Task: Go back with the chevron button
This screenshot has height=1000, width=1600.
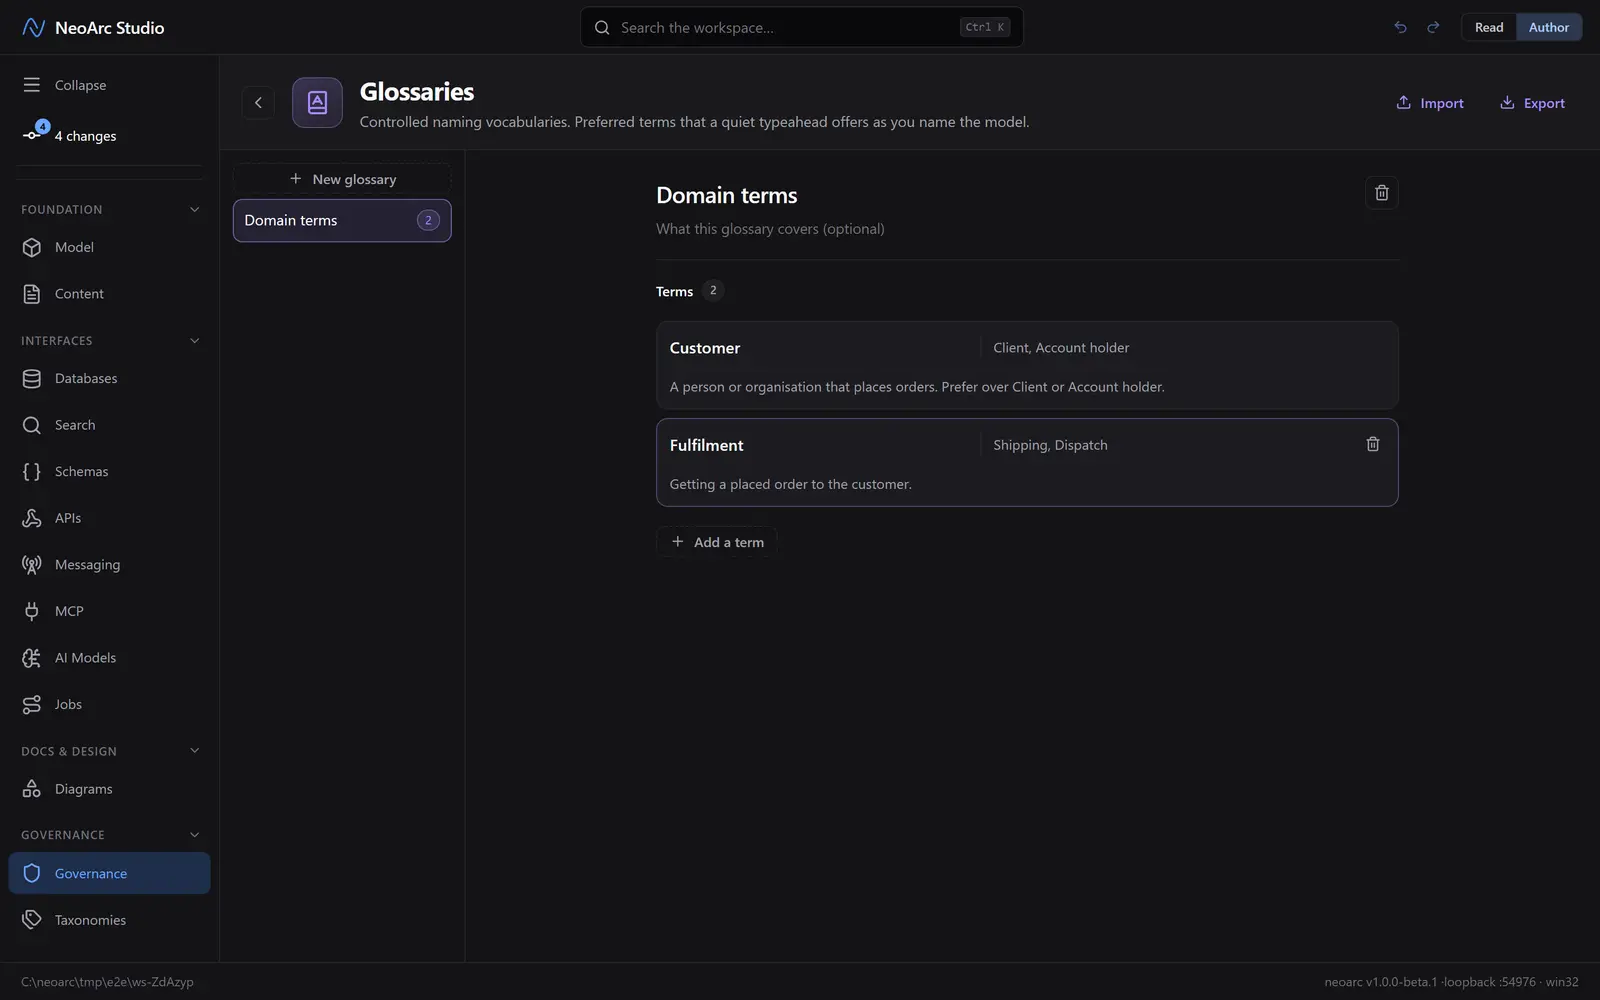Action: pyautogui.click(x=258, y=102)
